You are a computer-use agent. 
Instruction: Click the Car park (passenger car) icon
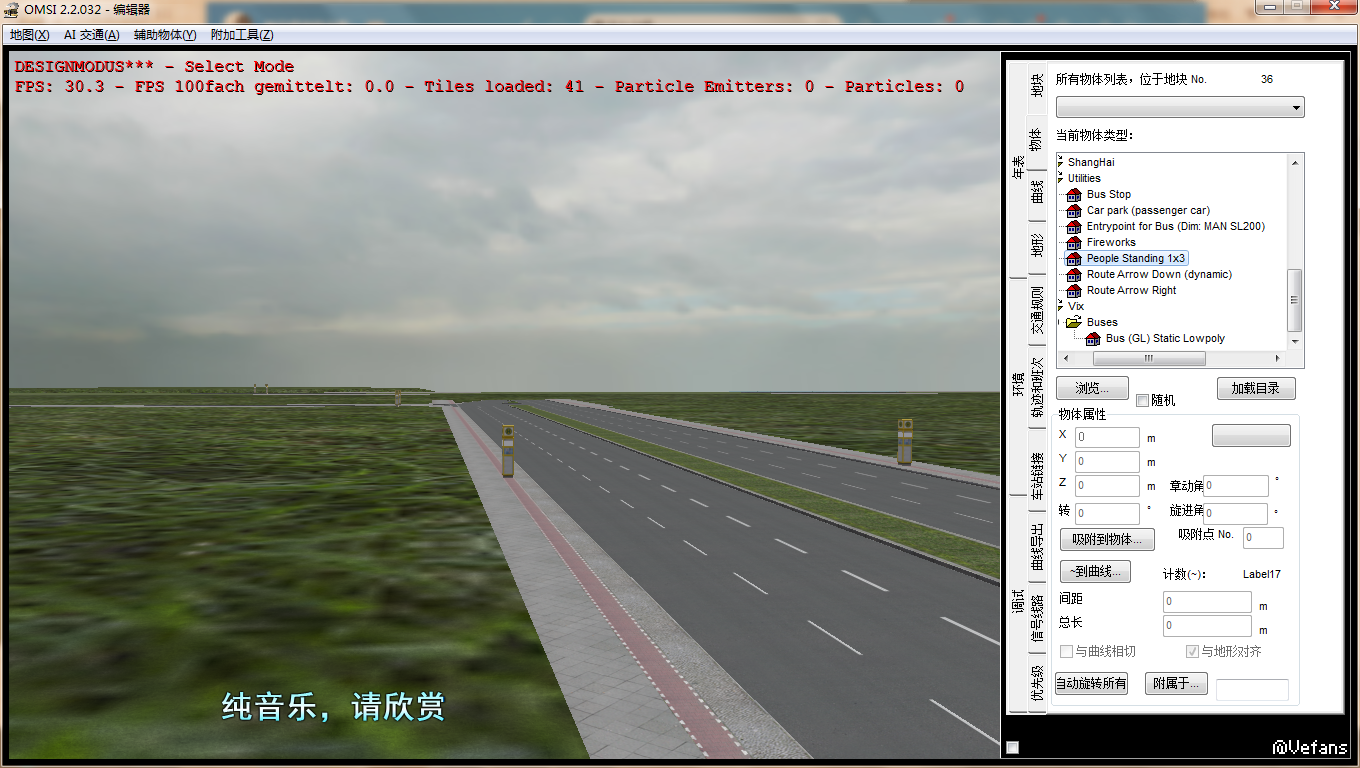coord(1074,210)
